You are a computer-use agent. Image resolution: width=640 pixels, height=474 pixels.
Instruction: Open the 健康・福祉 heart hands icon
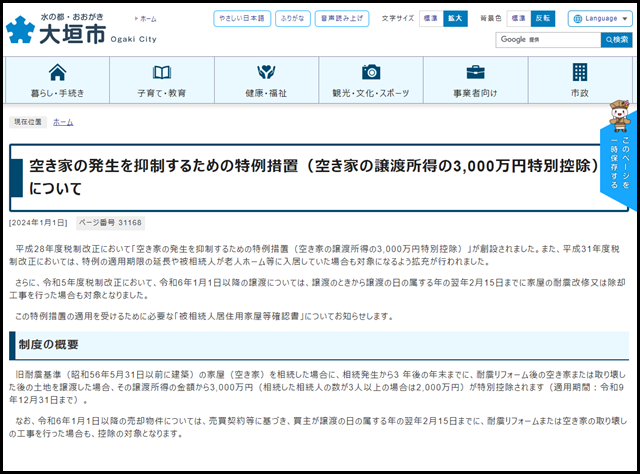tap(266, 72)
